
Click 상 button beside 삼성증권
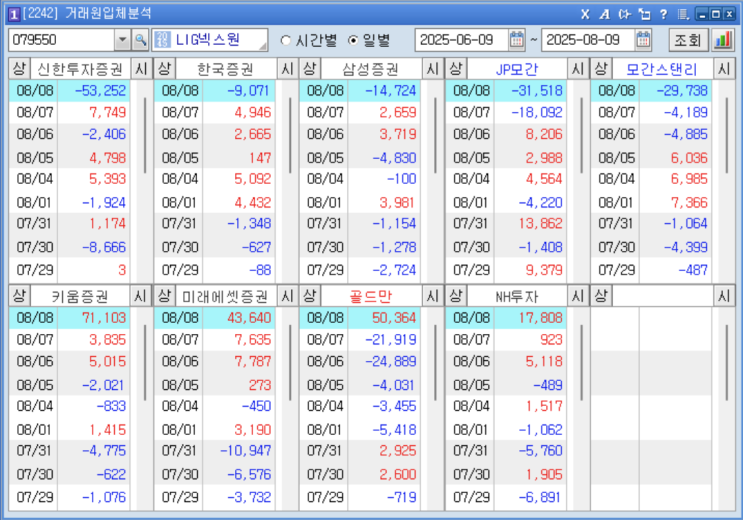coord(310,69)
